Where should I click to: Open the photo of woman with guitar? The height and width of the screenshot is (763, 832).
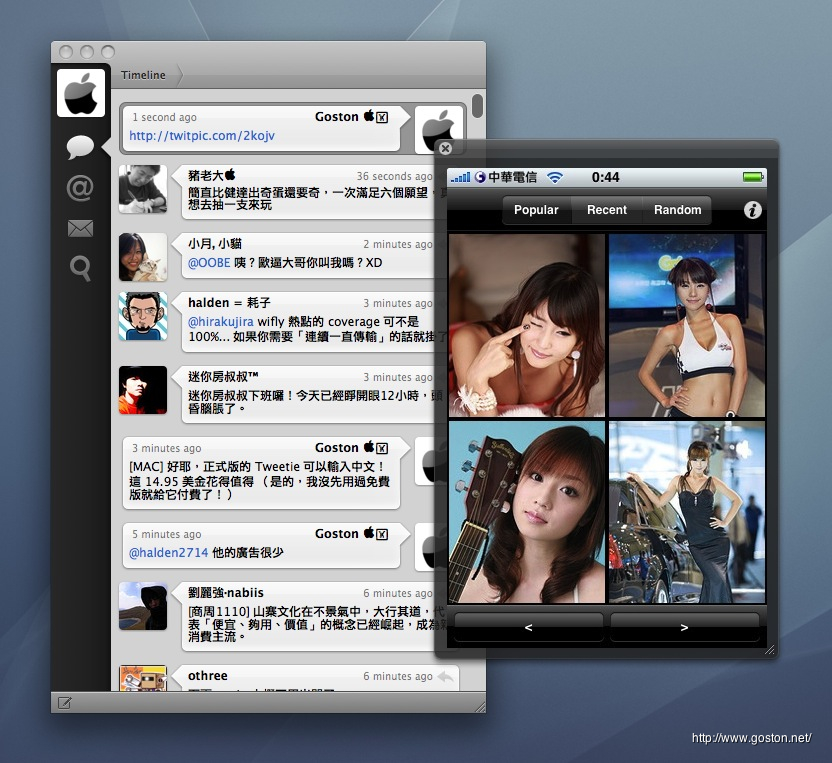pos(527,512)
